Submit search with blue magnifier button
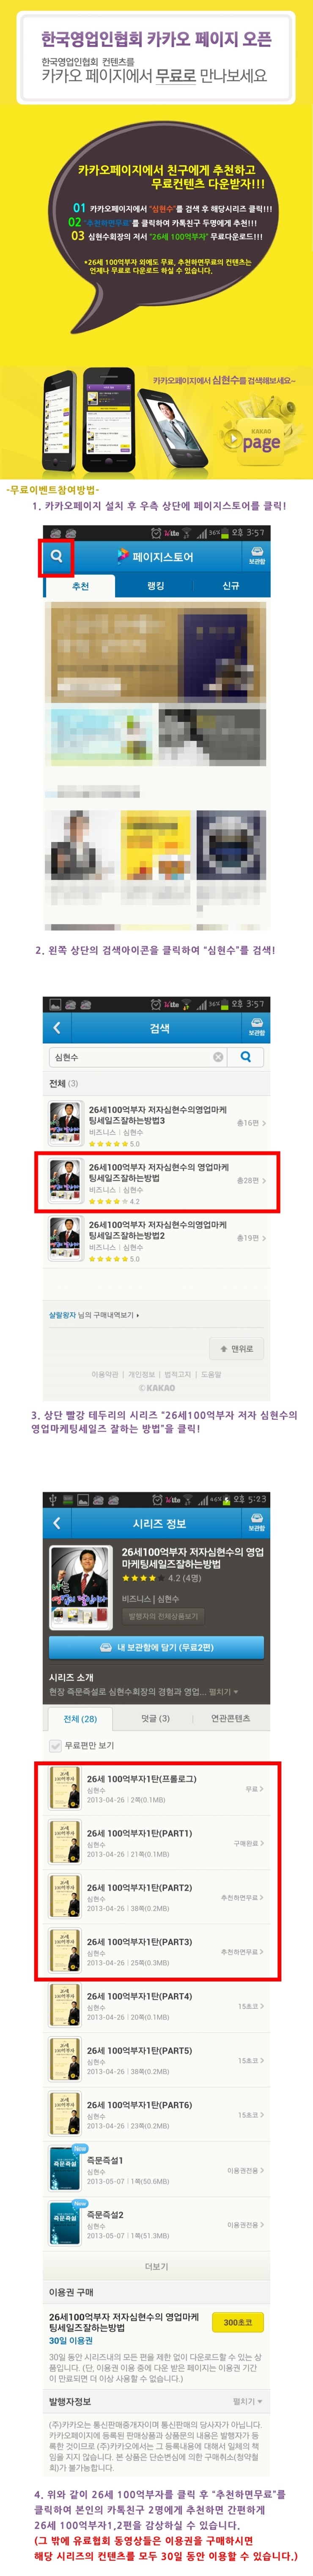This screenshot has height=2576, width=313. pos(246,1056)
